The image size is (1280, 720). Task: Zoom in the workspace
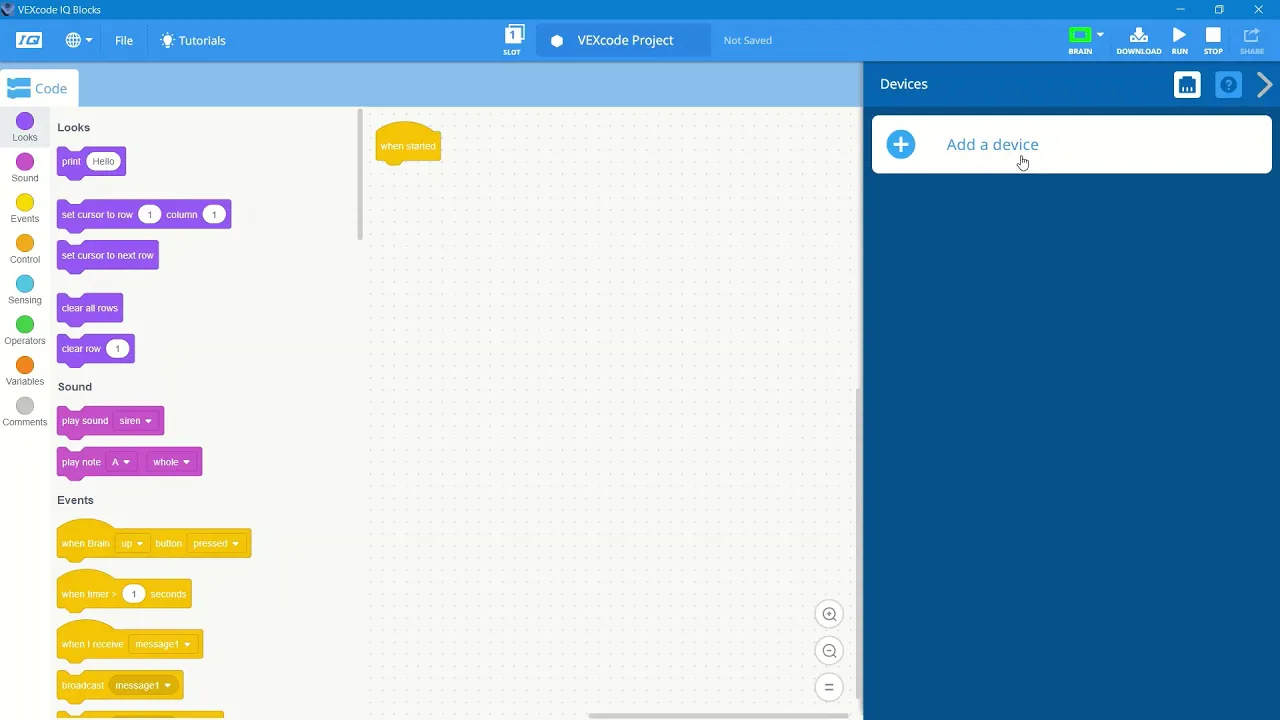[x=829, y=615]
